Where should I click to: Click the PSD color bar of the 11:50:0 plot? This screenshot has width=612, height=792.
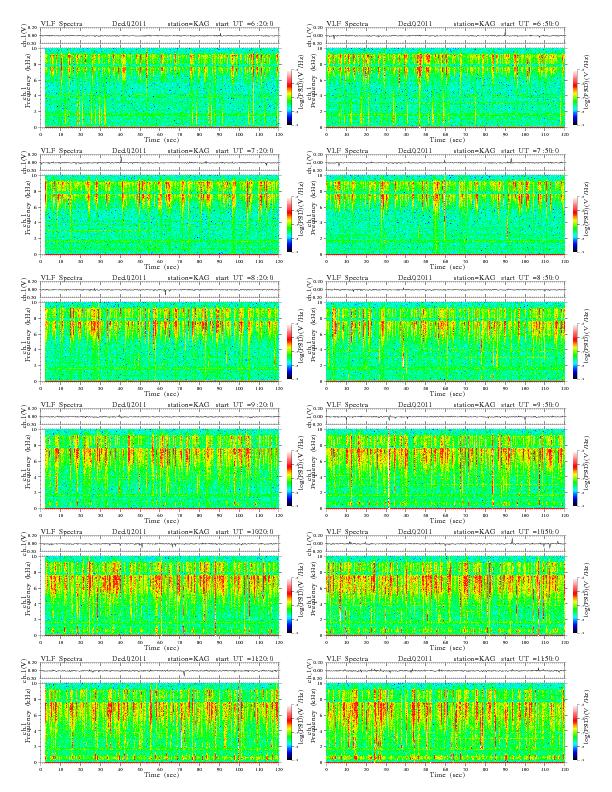[x=575, y=732]
